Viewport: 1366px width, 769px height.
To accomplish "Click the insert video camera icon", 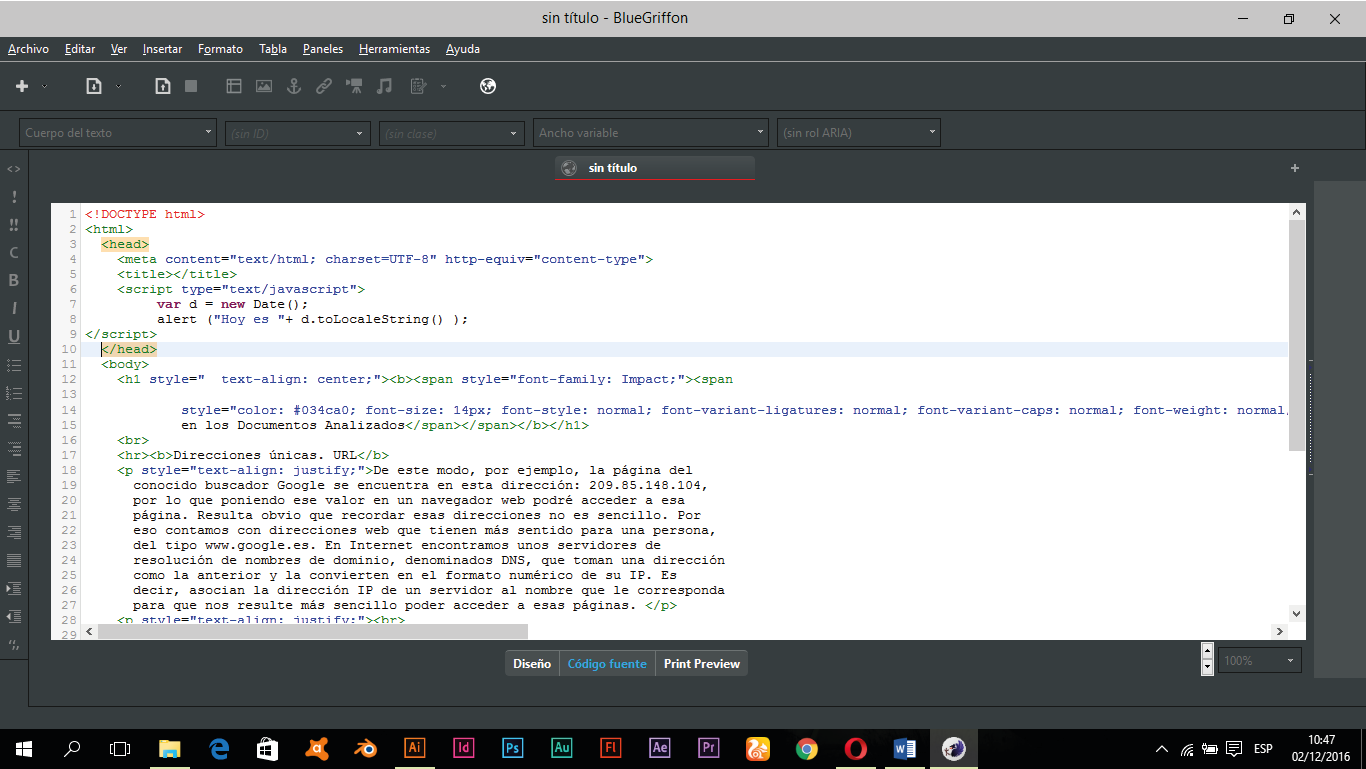I will pyautogui.click(x=354, y=86).
